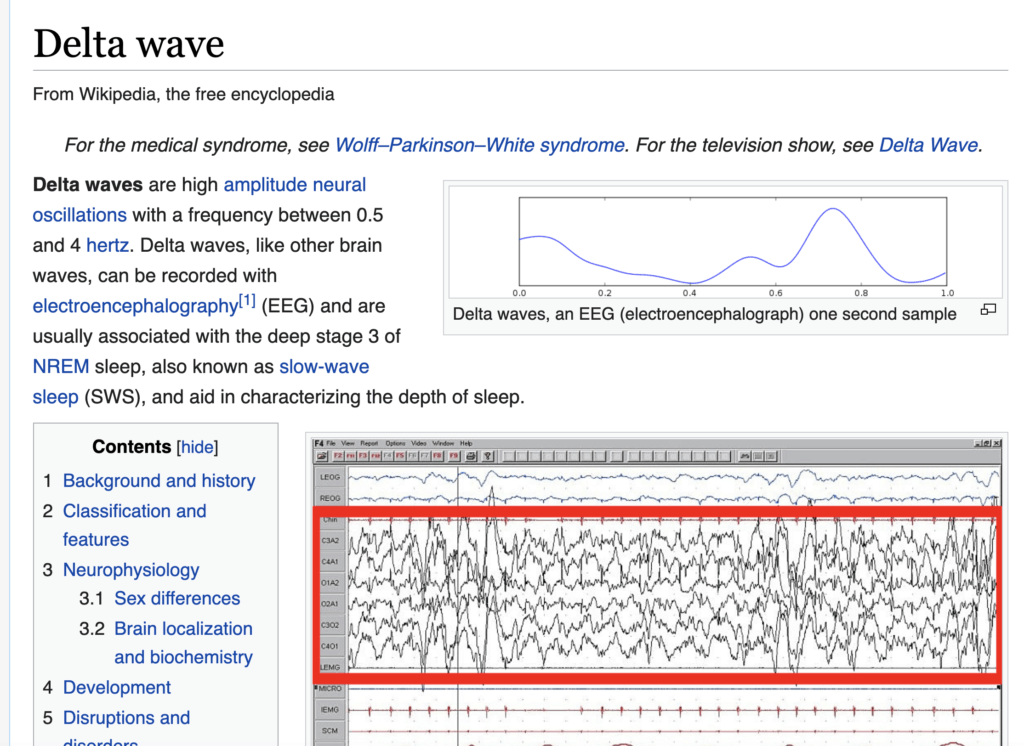The height and width of the screenshot is (746, 1024).
Task: Click the enlarge icon beside the Delta waves caption
Action: pyautogui.click(x=988, y=310)
